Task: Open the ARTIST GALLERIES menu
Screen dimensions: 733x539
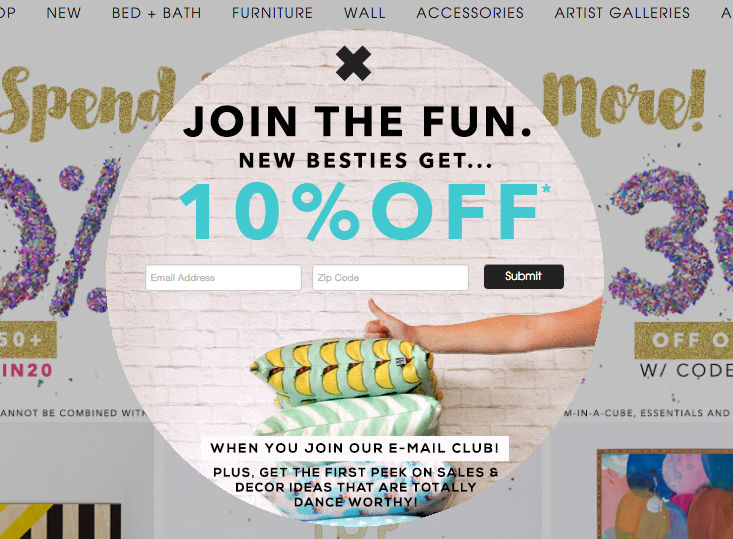Action: pyautogui.click(x=622, y=13)
